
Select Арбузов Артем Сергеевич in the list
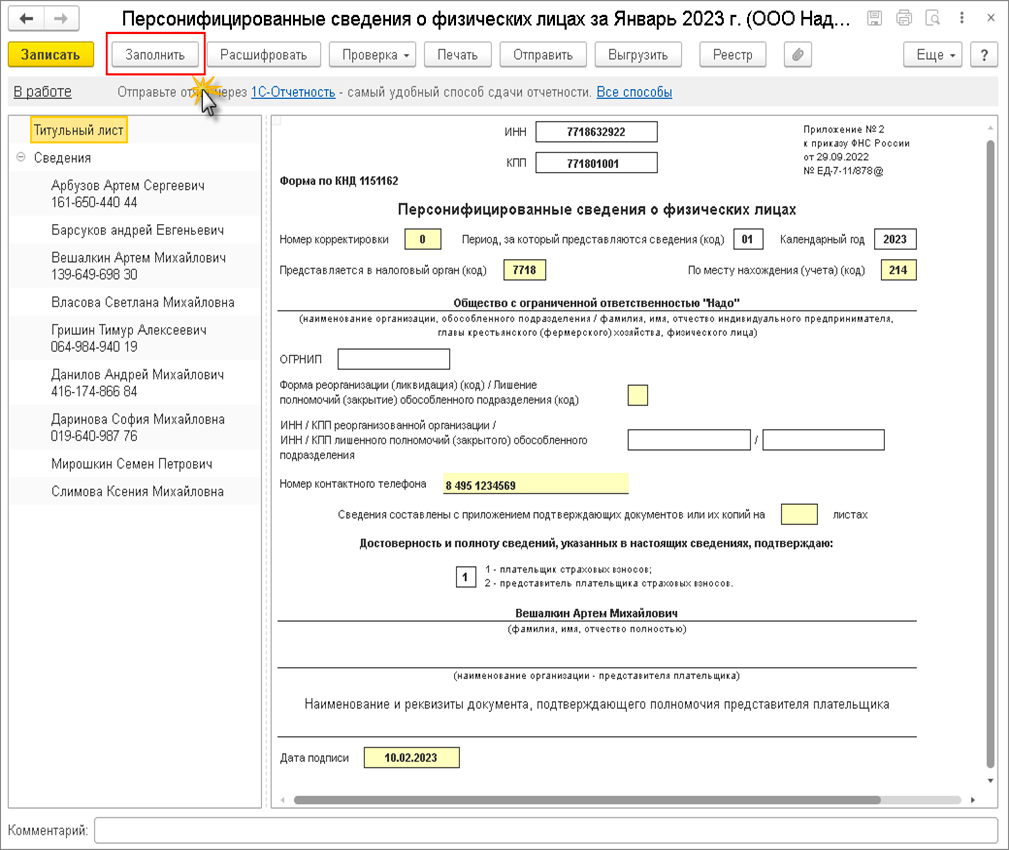(x=135, y=194)
